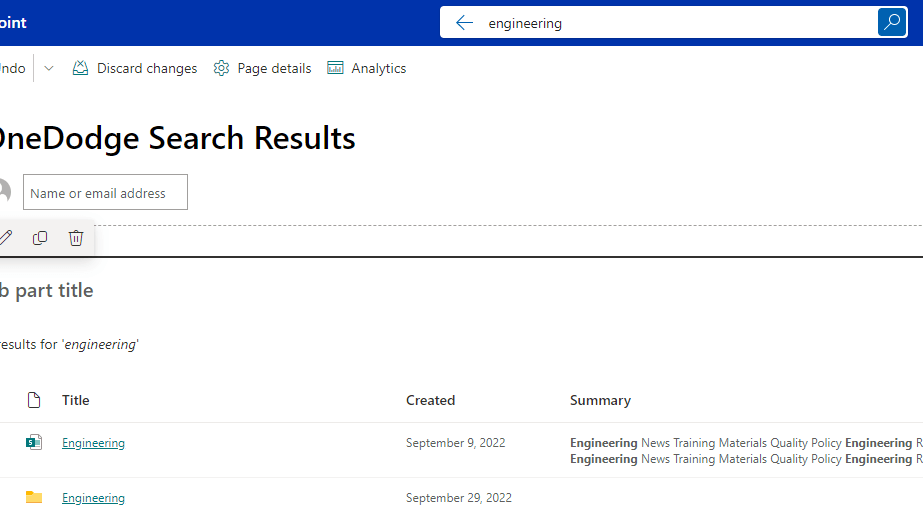Click the magnifier search button
This screenshot has height=515, width=923.
pos(891,22)
